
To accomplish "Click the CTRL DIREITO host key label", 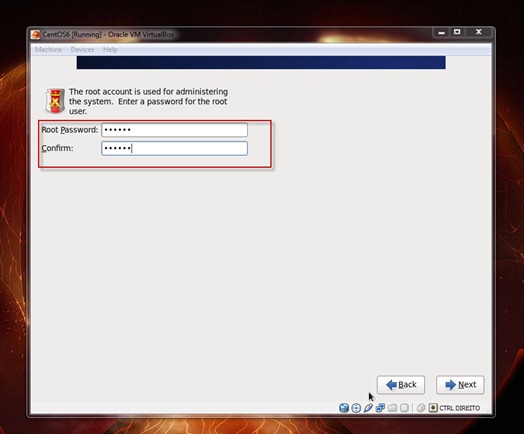I will pos(460,408).
